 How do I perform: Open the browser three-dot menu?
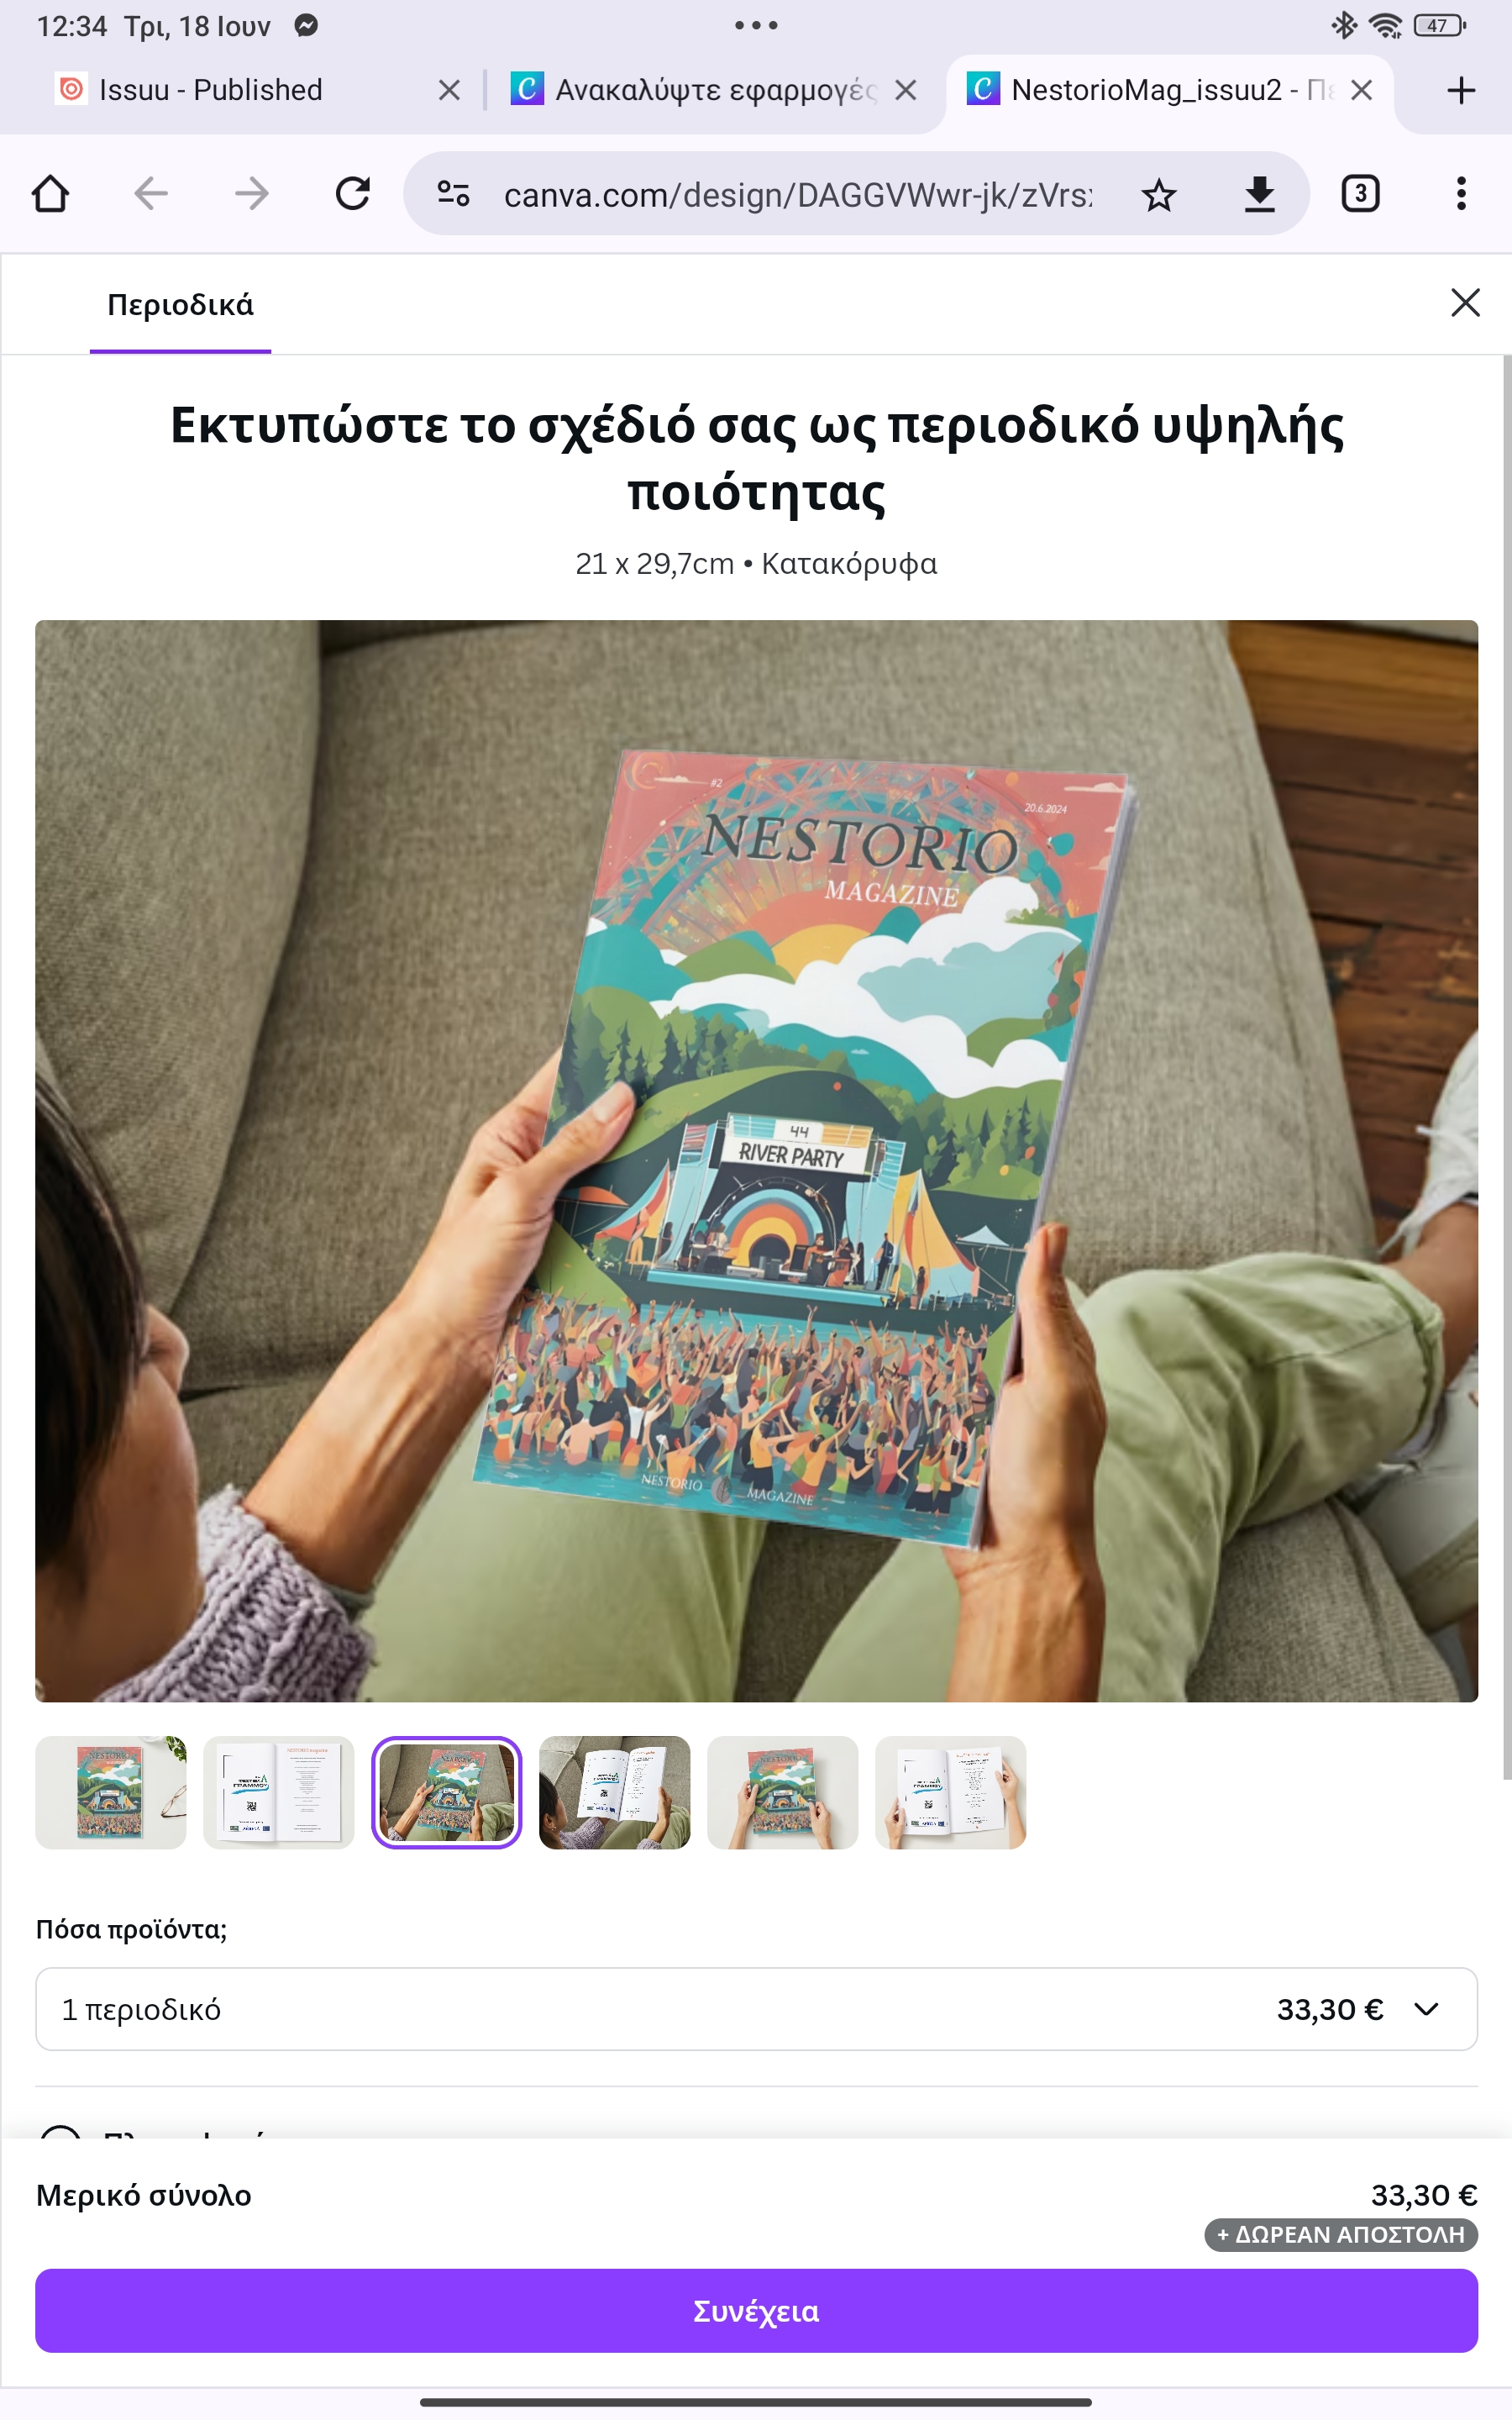coord(1461,193)
